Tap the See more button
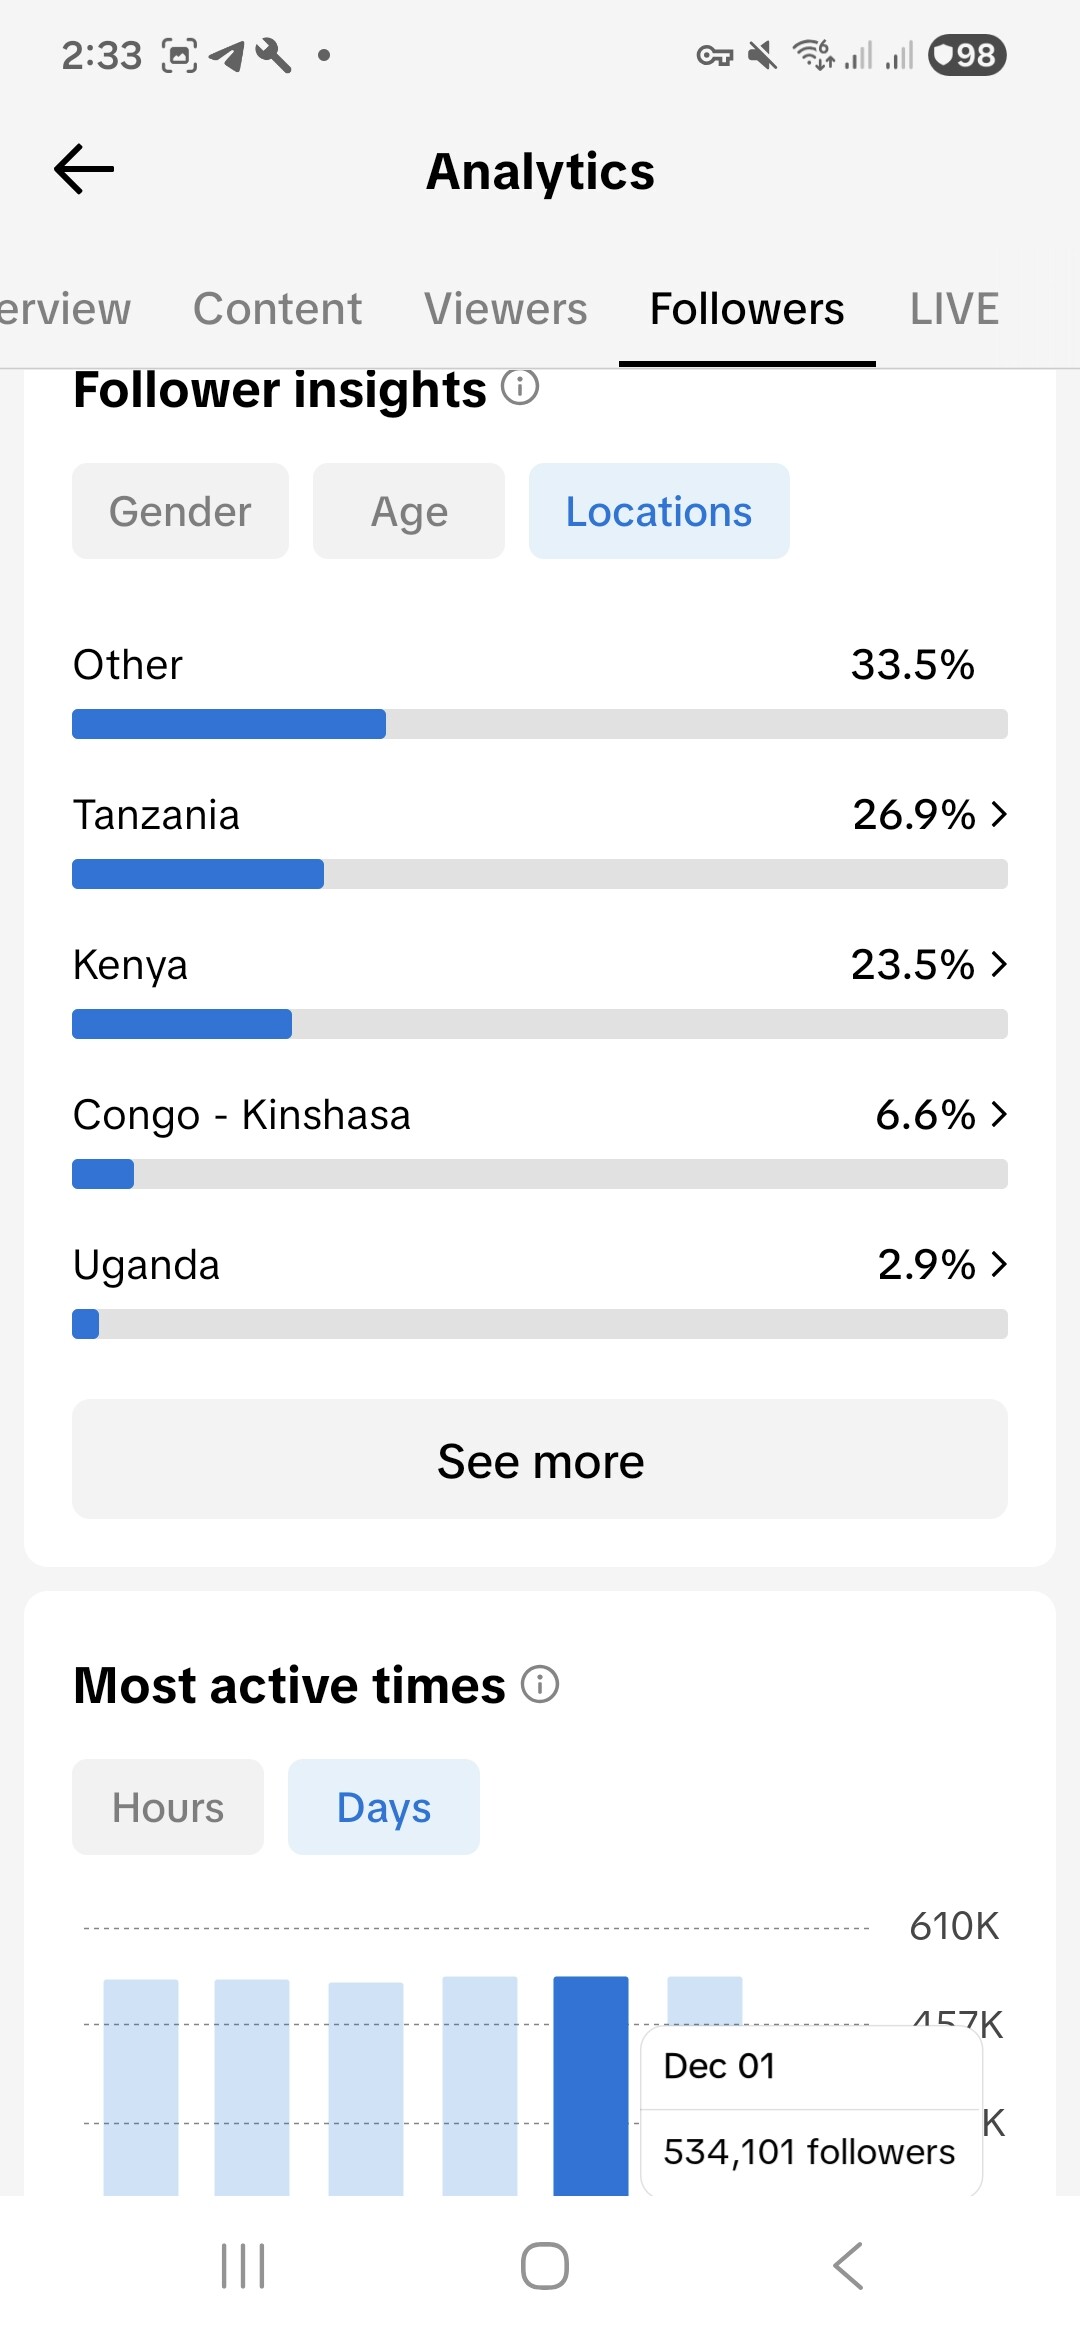This screenshot has height=2340, width=1080. pos(540,1460)
